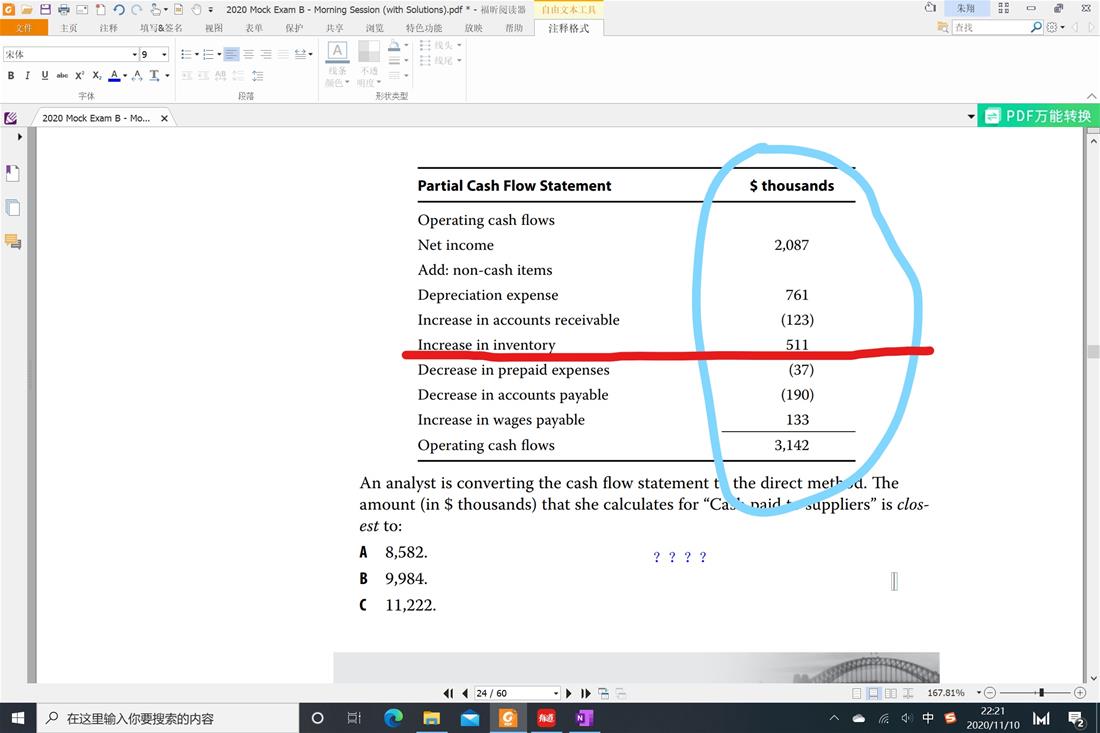Switch to the 注释 ribbon tab
The width and height of the screenshot is (1100, 733).
[108, 28]
